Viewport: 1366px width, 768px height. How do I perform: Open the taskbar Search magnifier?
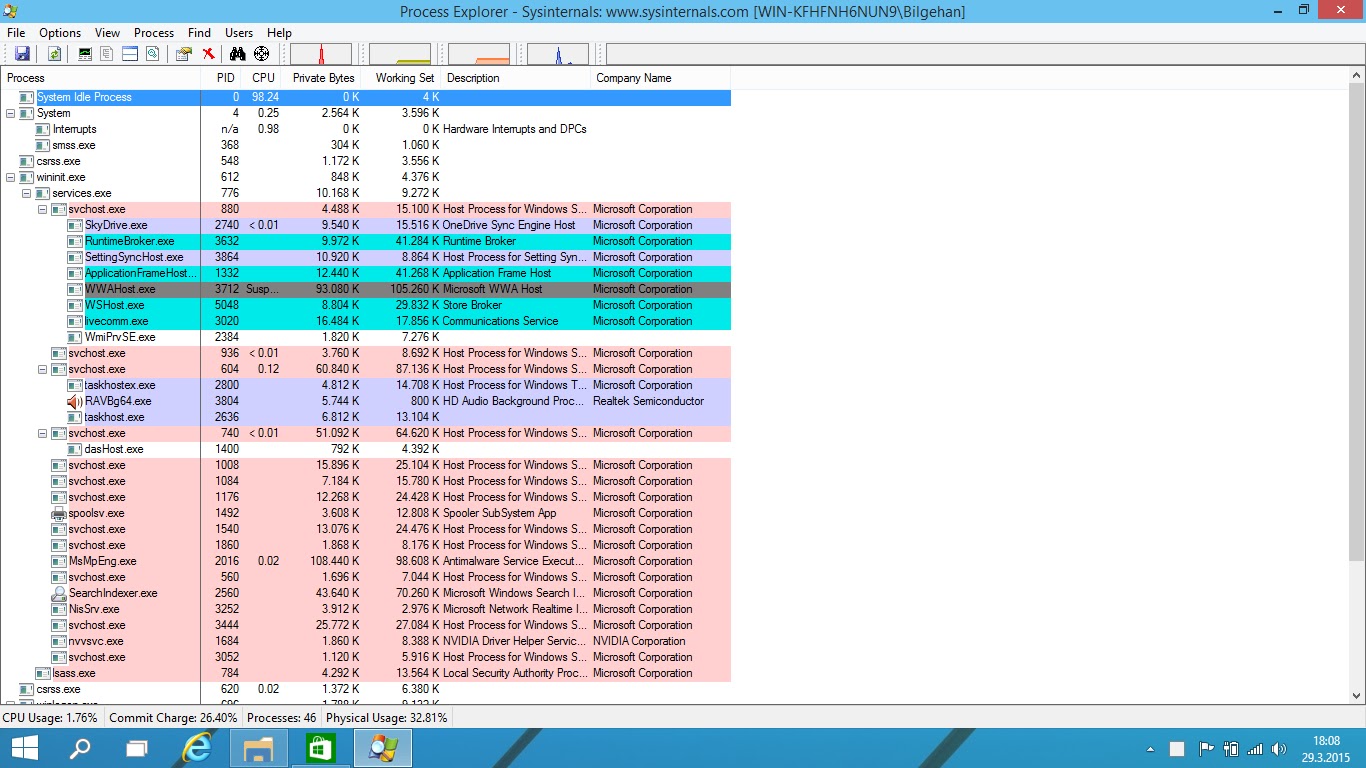pyautogui.click(x=80, y=748)
